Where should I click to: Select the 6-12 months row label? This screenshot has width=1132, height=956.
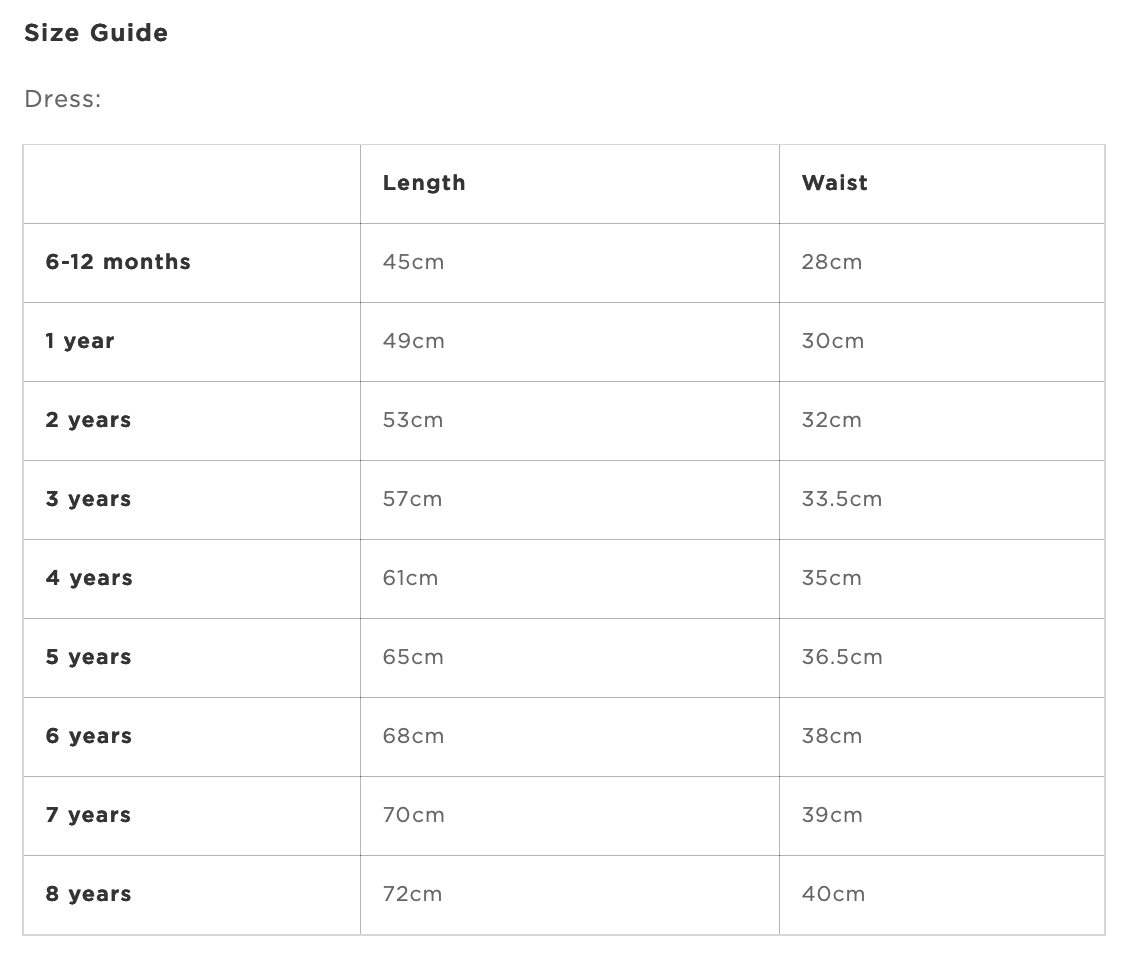pos(118,261)
